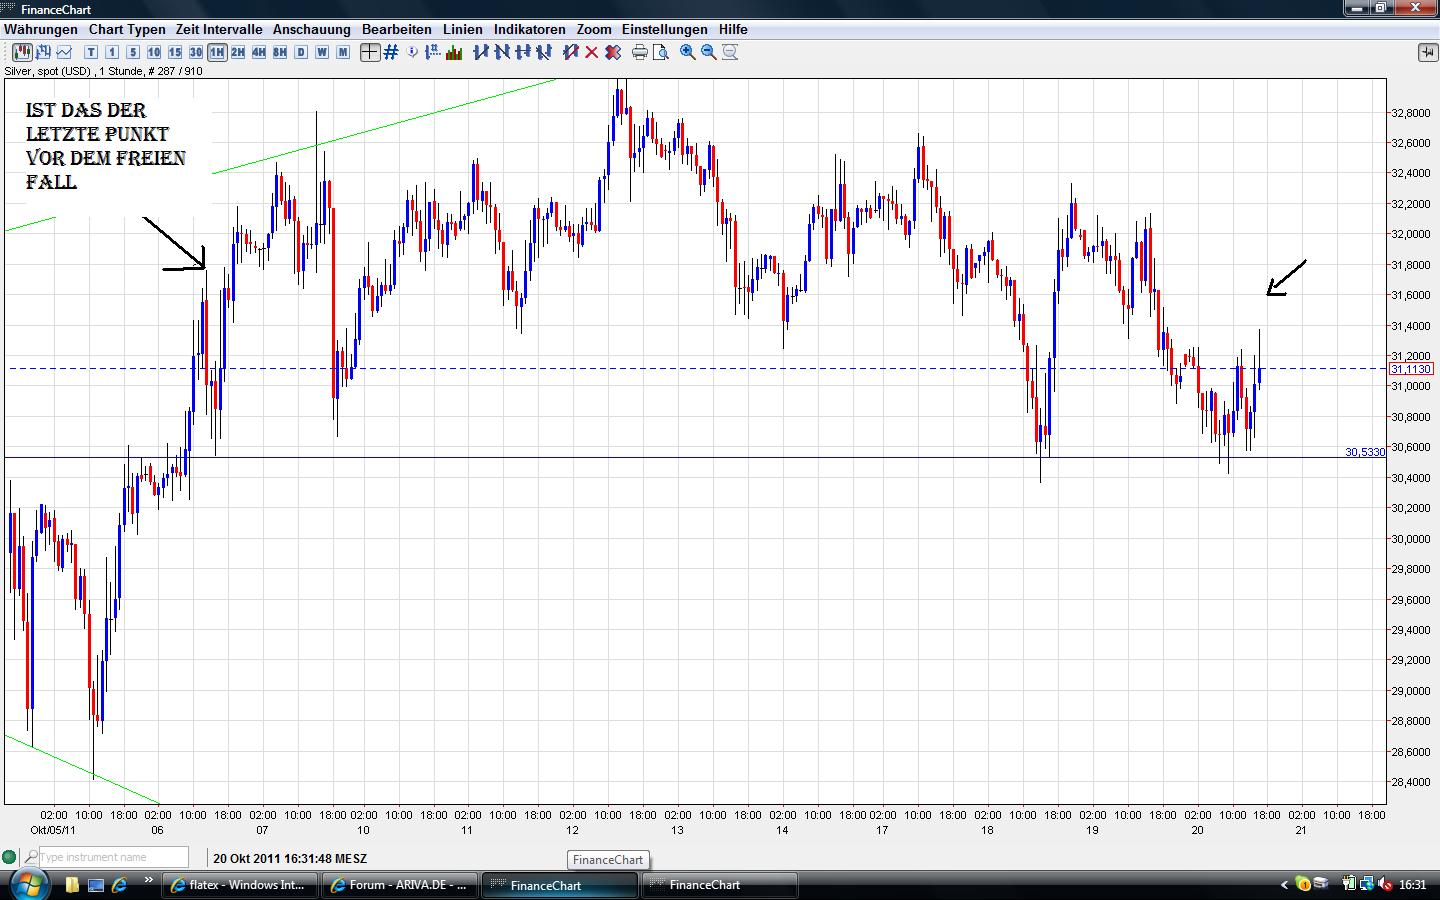The width and height of the screenshot is (1440, 900).
Task: Open the Bearbeiten menu
Action: (397, 29)
